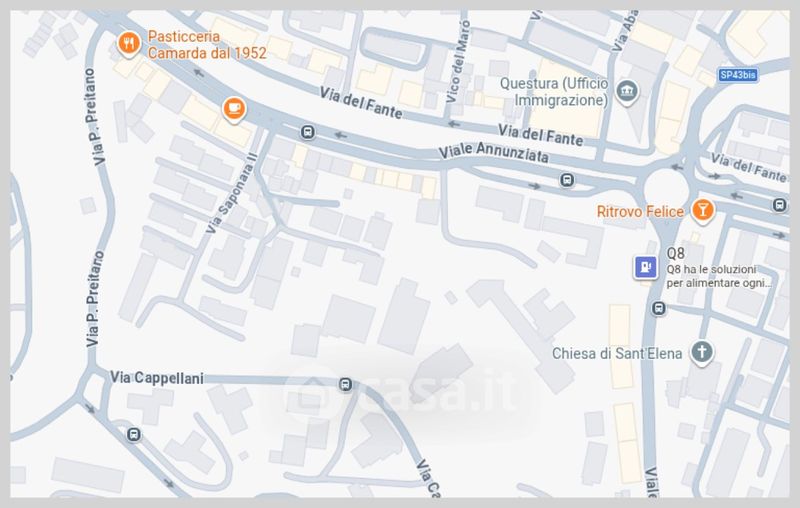800x508 pixels.
Task: Click the Chiesa di Sant'Elena text label
Action: [617, 353]
